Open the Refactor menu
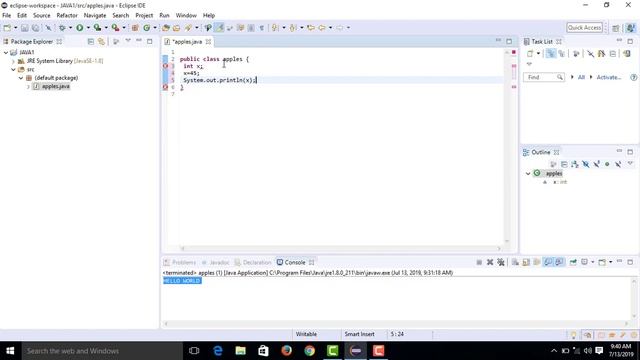 (x=67, y=16)
